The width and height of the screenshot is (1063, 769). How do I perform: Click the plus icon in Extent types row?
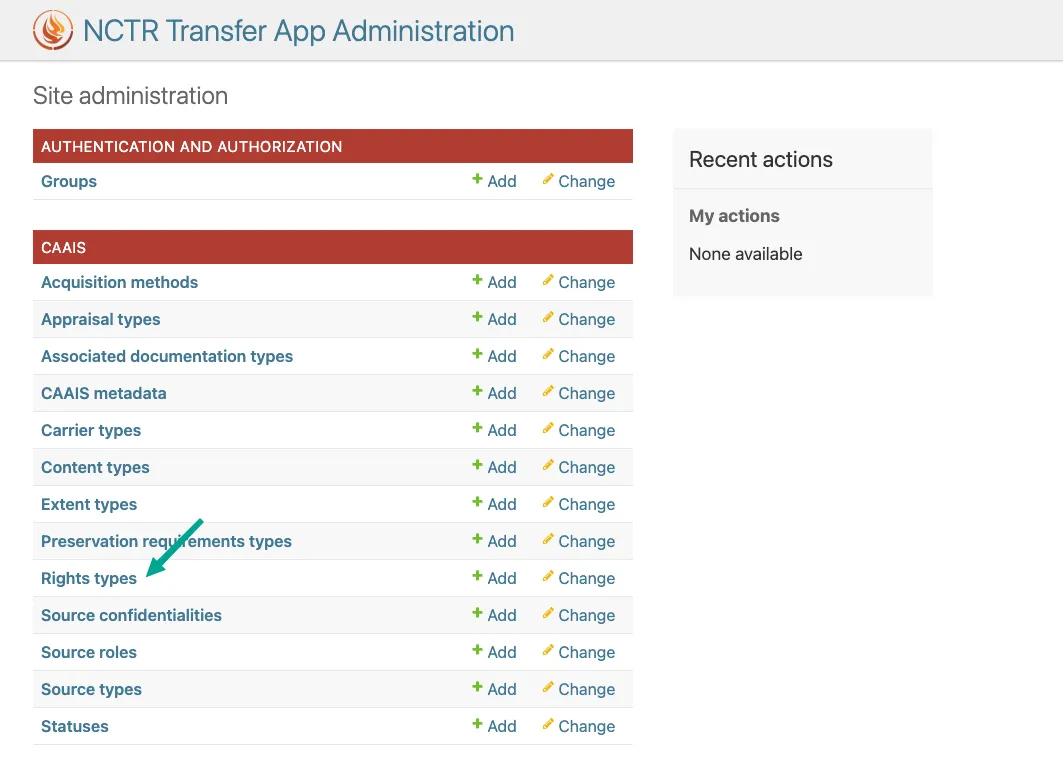pyautogui.click(x=477, y=502)
